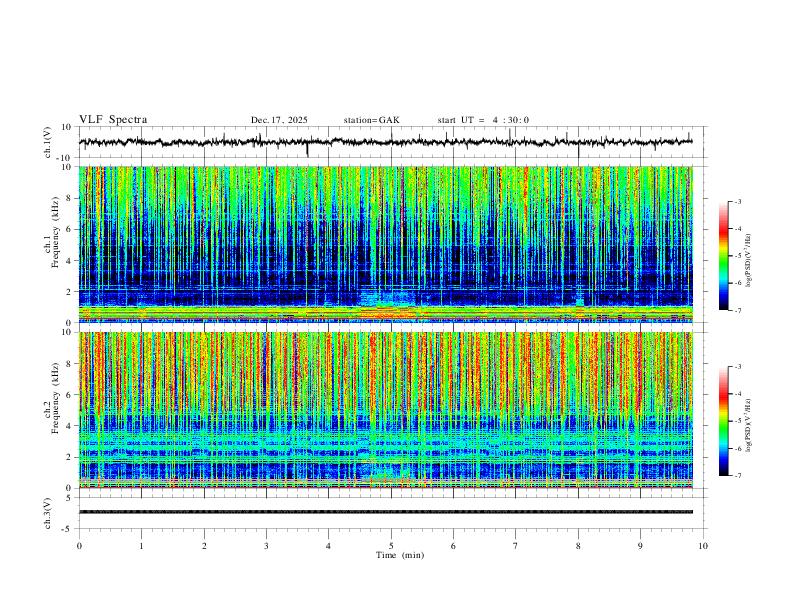Click the time axis tick label '8'

coord(578,546)
